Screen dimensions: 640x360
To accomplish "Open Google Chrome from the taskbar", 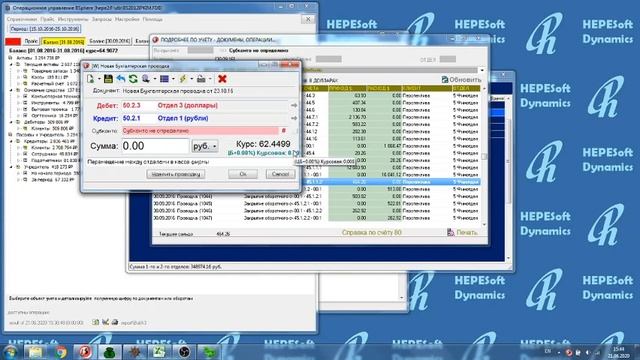I will click(x=61, y=352).
